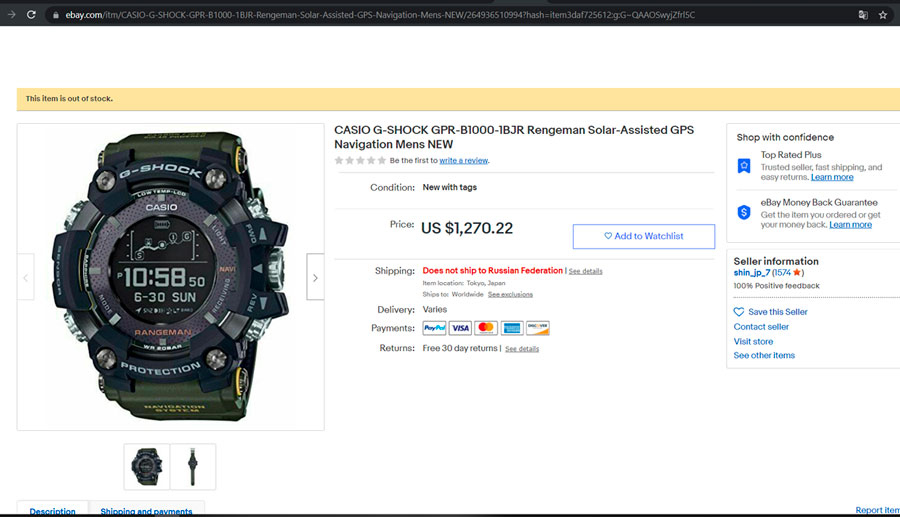
Task: Click the five-star rating icons
Action: pyautogui.click(x=360, y=160)
